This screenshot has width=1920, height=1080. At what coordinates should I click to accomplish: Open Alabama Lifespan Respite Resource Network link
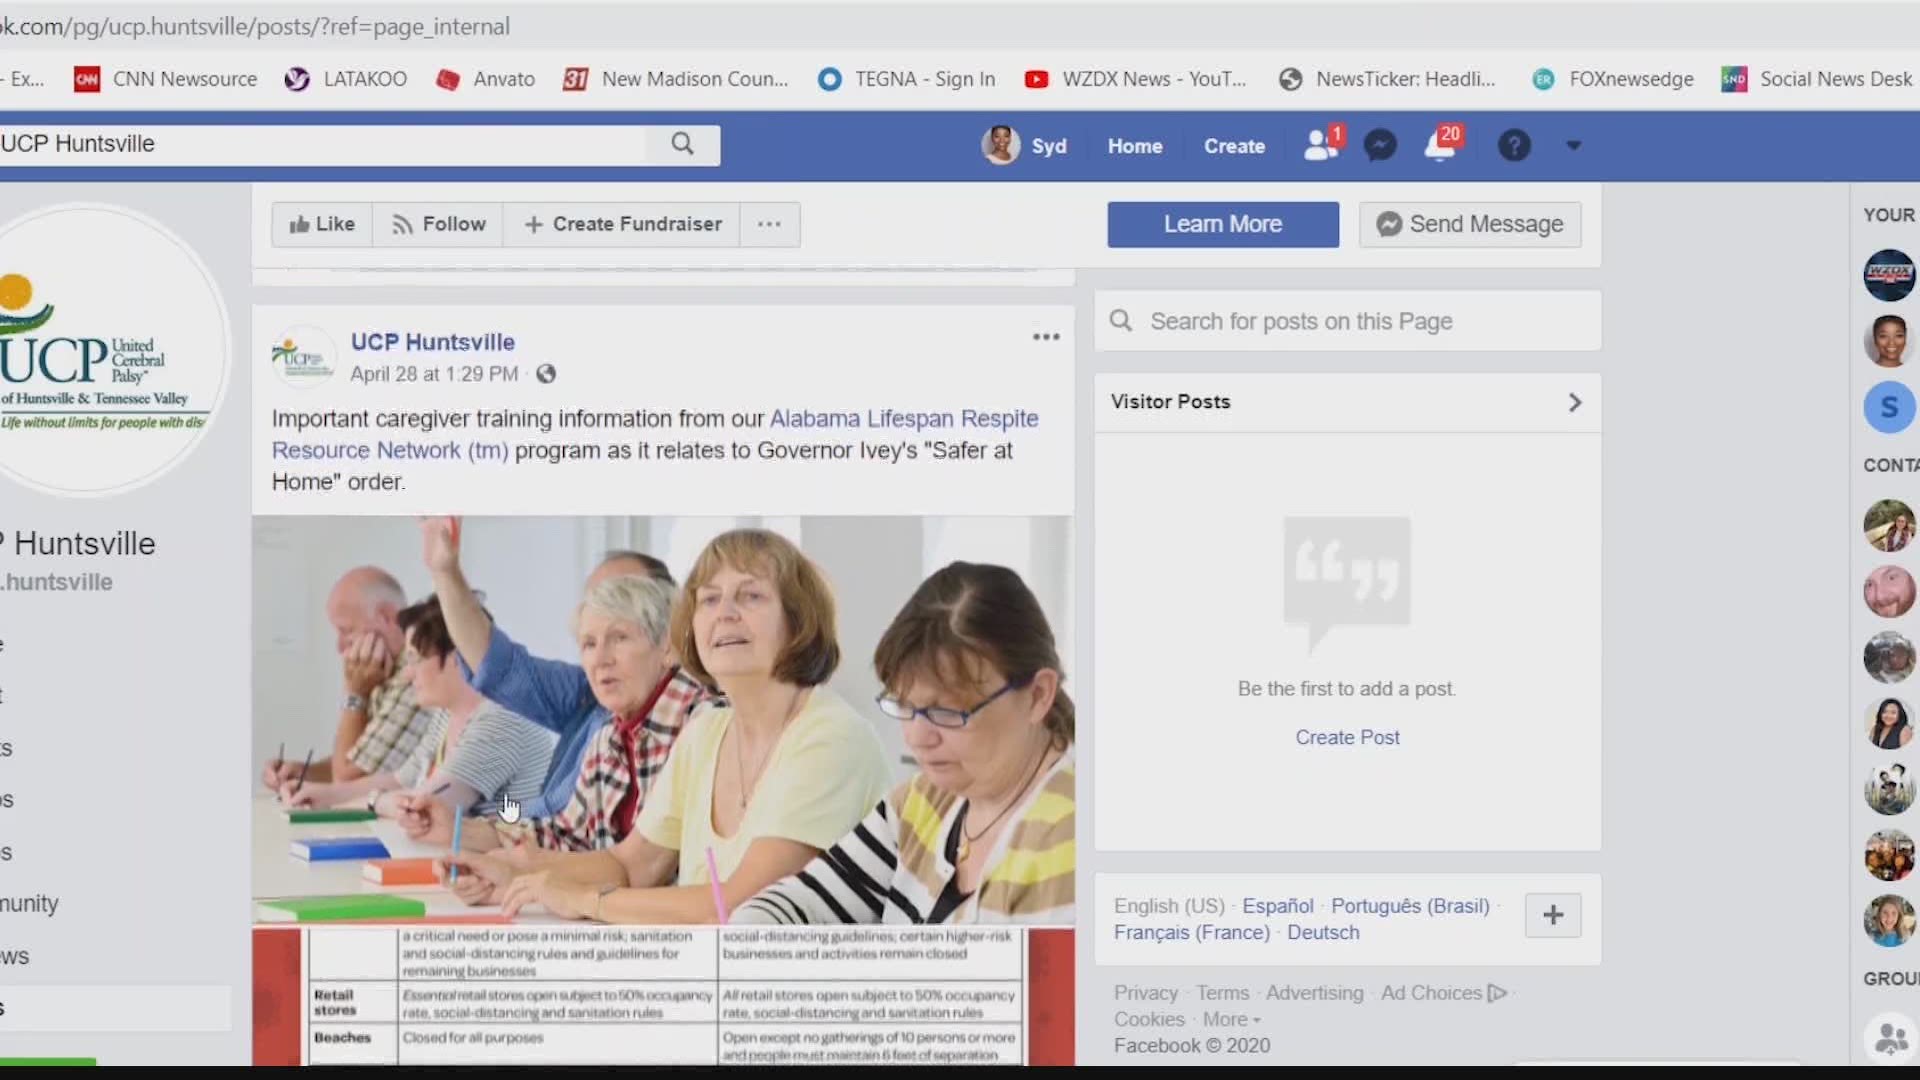[x=655, y=434]
